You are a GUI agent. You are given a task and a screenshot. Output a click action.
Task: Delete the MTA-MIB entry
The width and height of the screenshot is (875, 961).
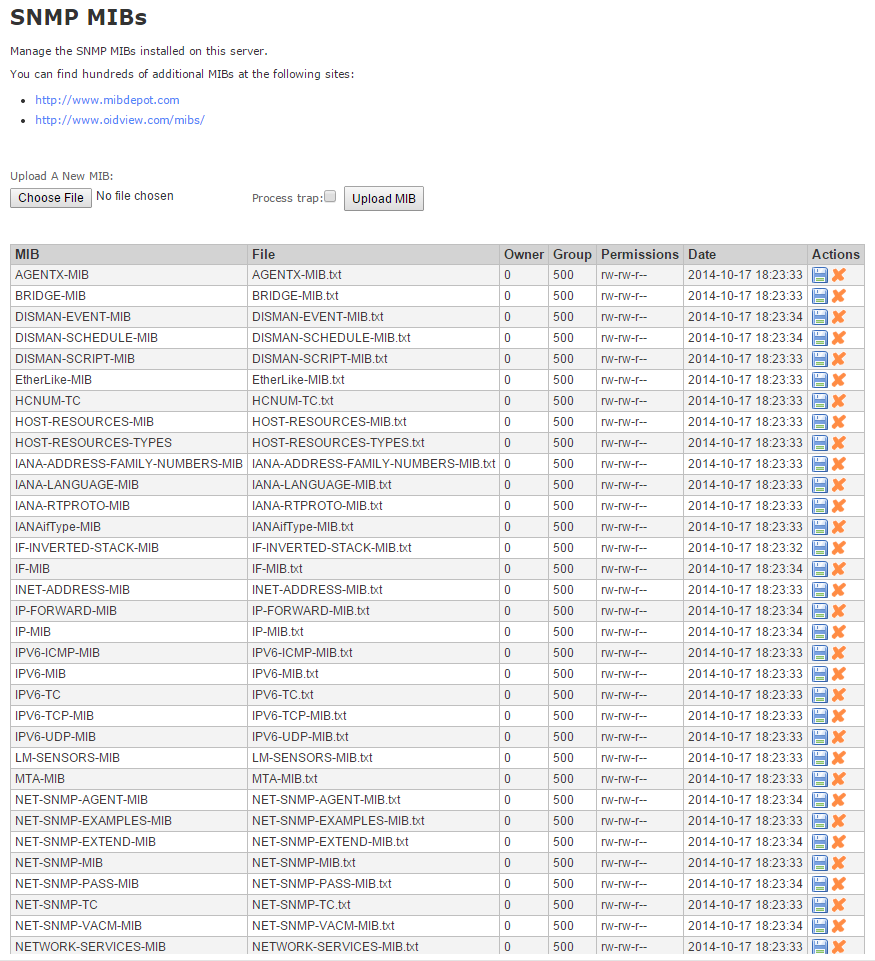point(839,779)
